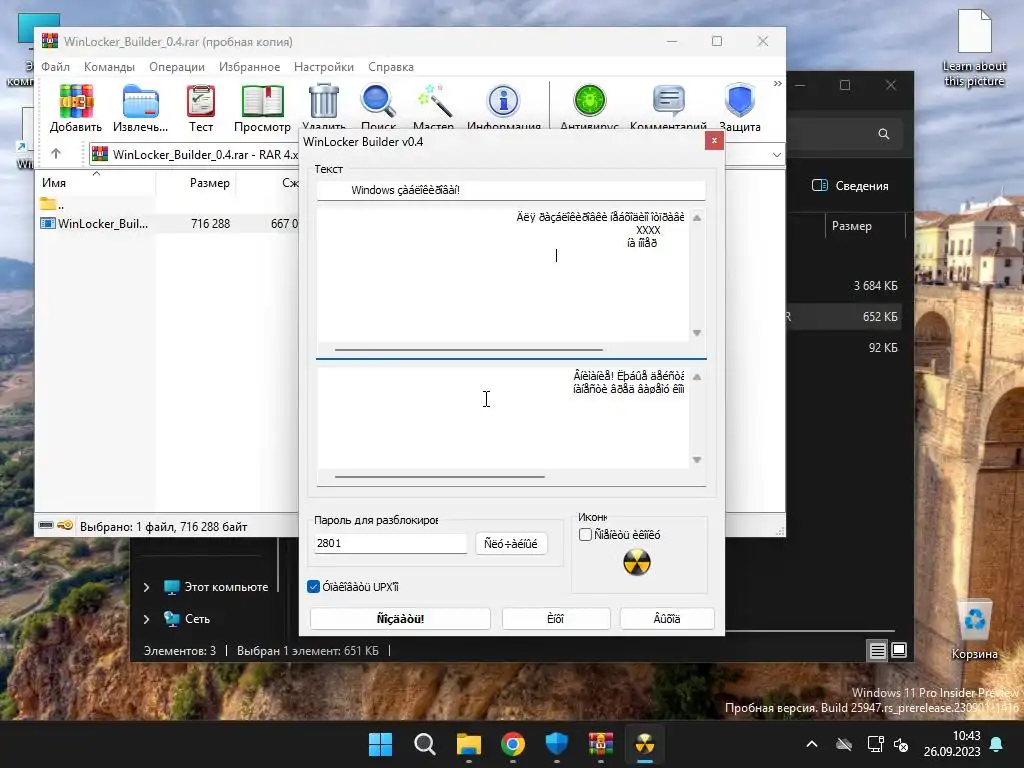Sort by the Размер column header in WinRAR
Screen dimensions: 1024x768
[x=209, y=183]
